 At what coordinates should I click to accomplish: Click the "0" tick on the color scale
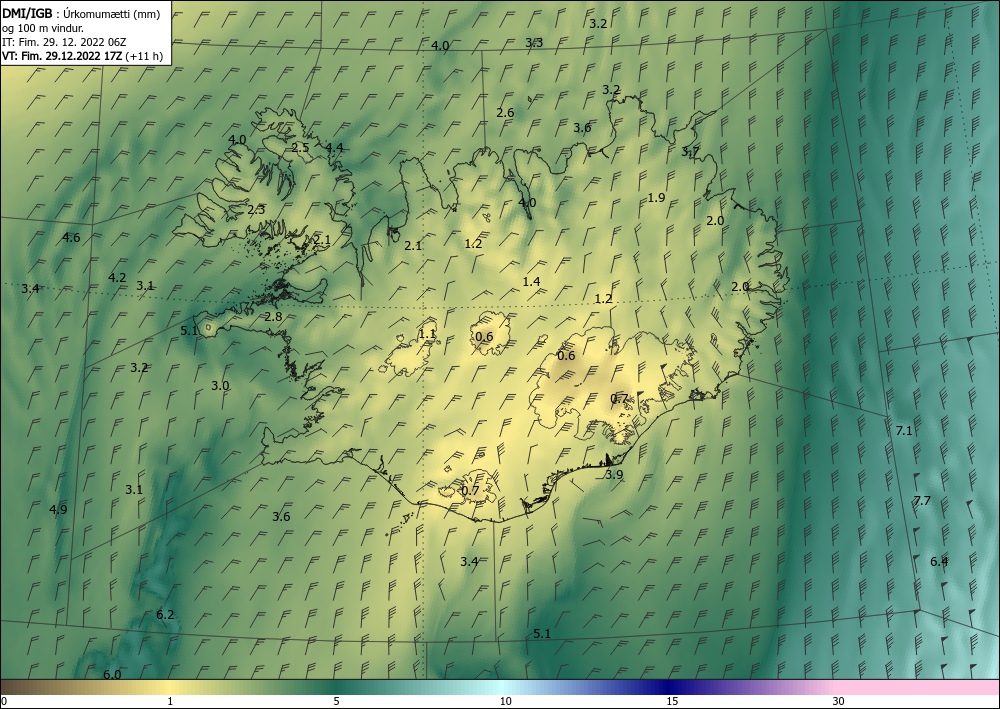(4, 702)
